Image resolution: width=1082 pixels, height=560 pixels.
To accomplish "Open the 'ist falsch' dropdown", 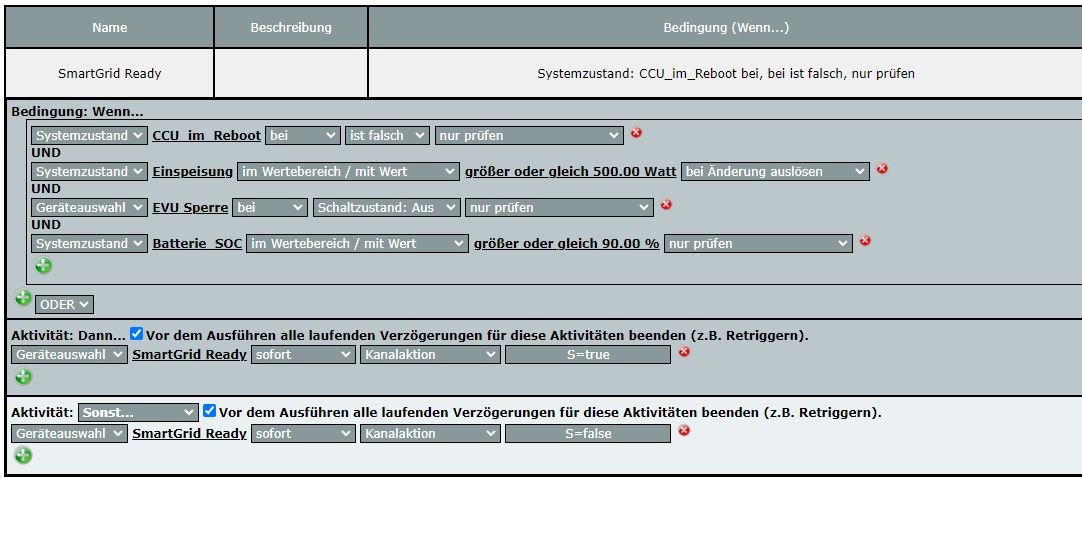I will click(388, 135).
